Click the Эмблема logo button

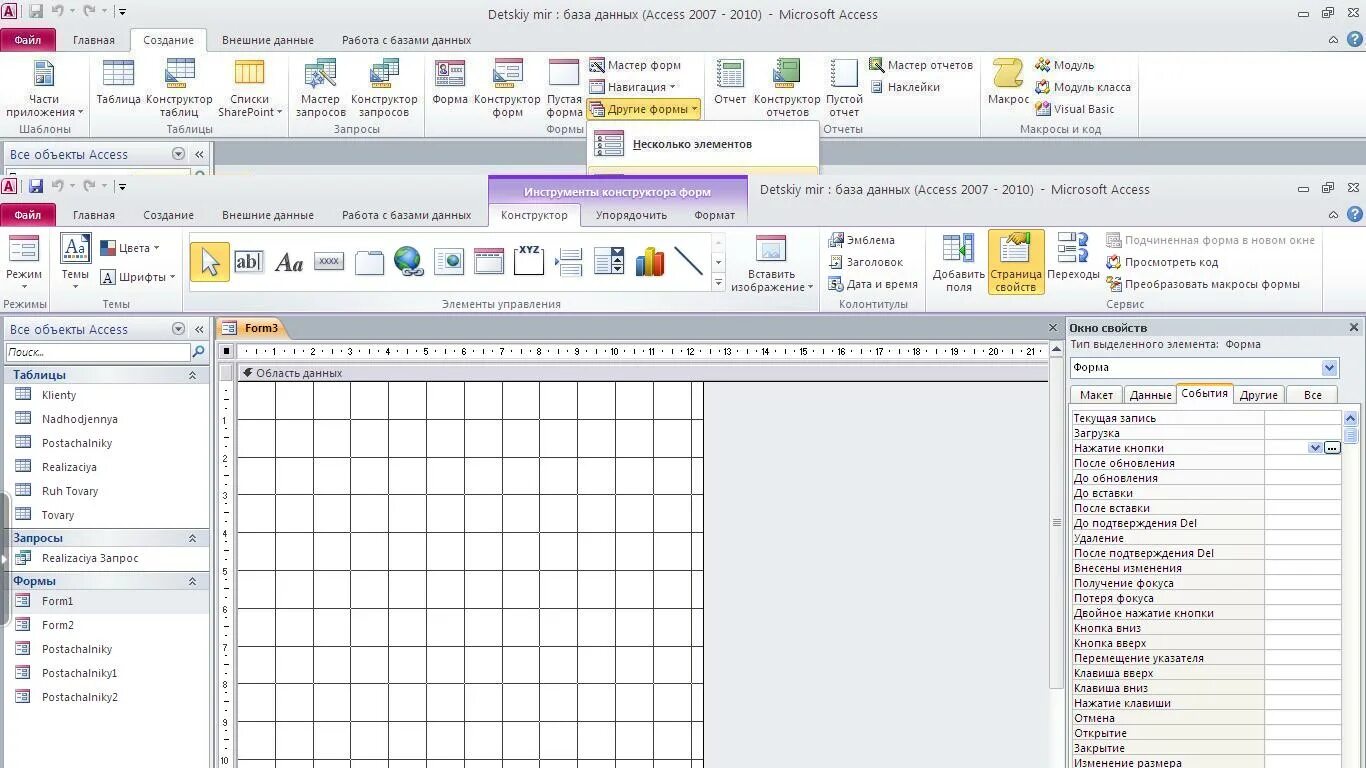click(862, 240)
